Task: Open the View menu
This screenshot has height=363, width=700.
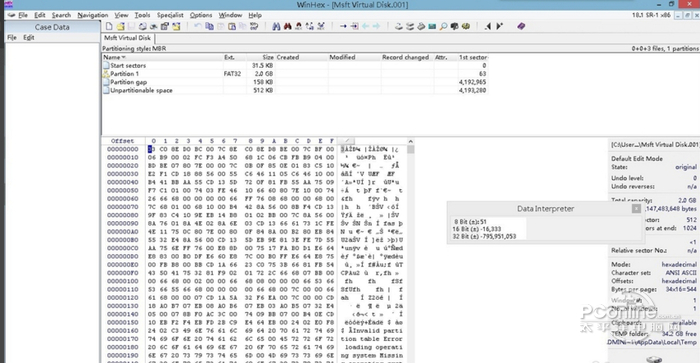Action: click(121, 15)
